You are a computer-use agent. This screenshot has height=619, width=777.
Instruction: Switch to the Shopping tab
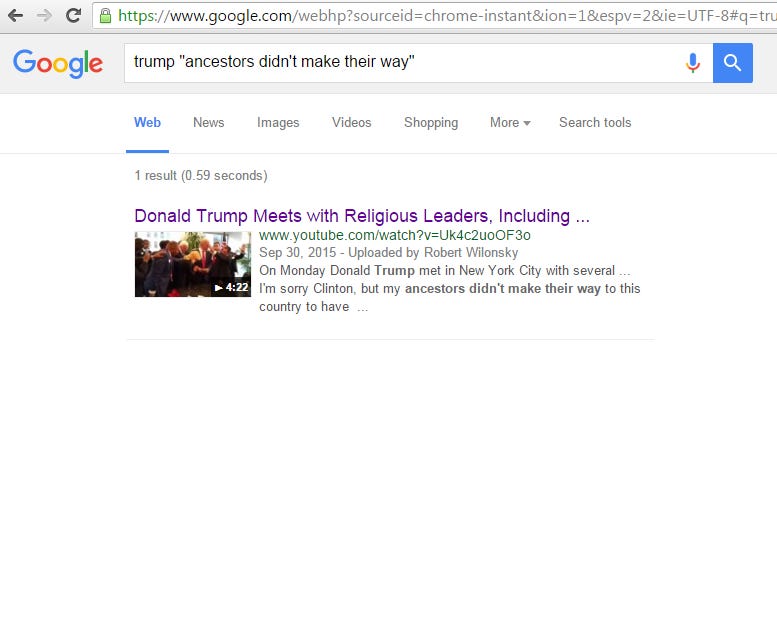[431, 122]
